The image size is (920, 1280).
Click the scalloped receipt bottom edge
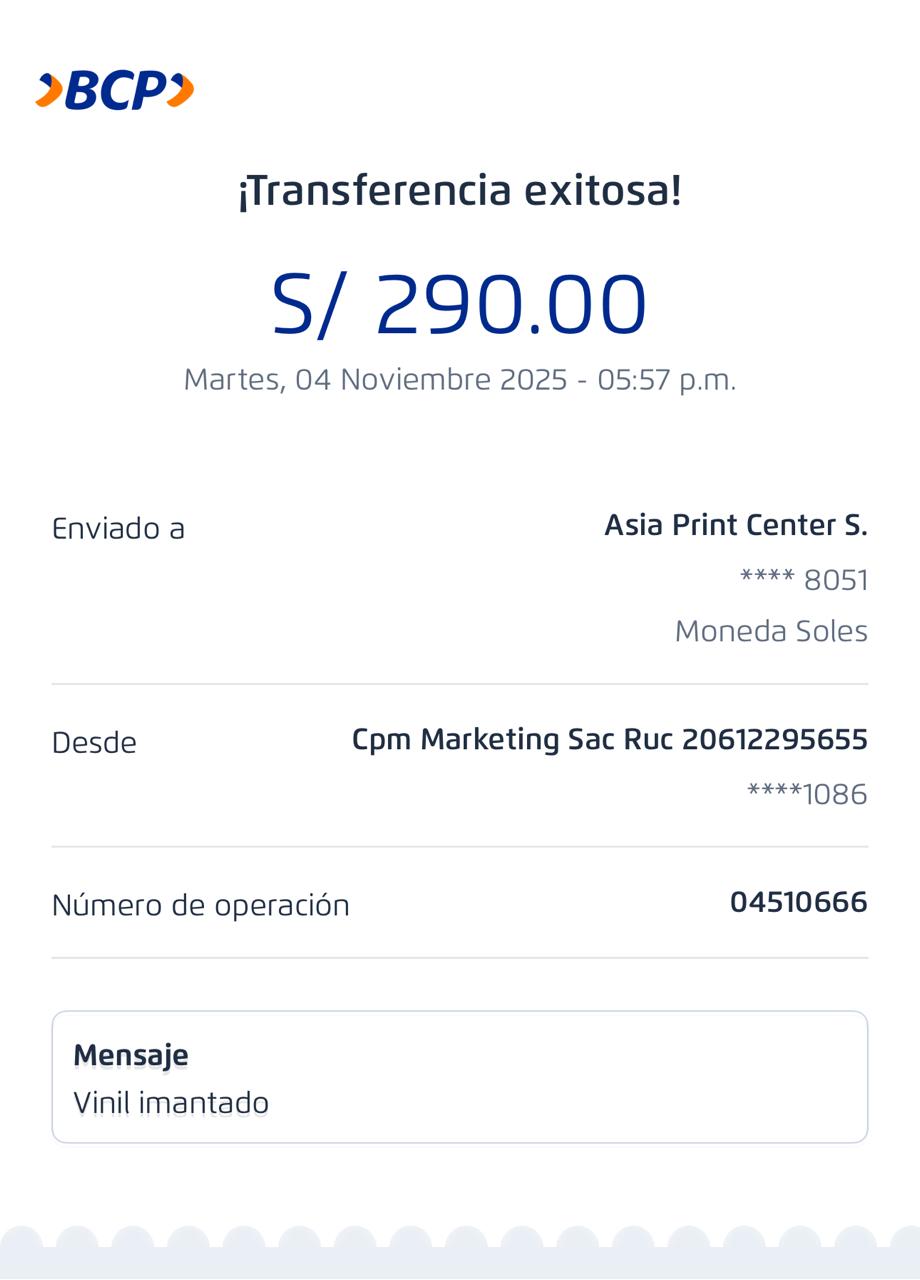460,1250
